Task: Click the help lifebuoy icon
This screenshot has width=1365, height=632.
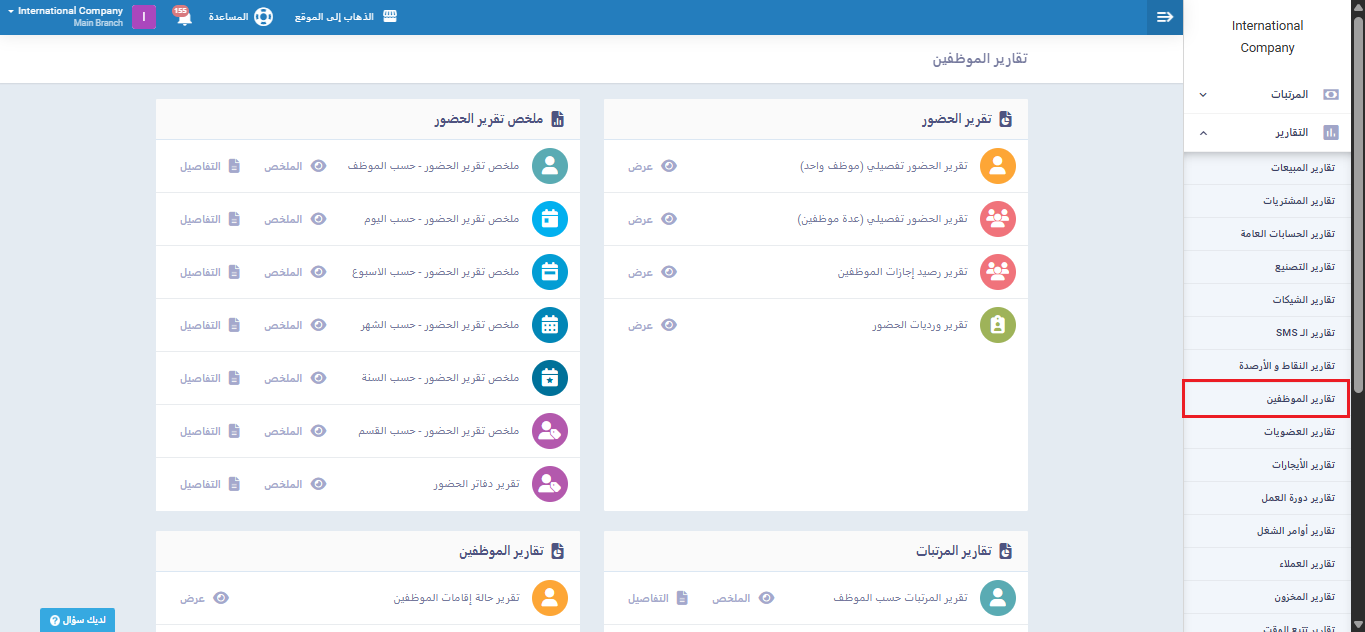Action: point(263,17)
